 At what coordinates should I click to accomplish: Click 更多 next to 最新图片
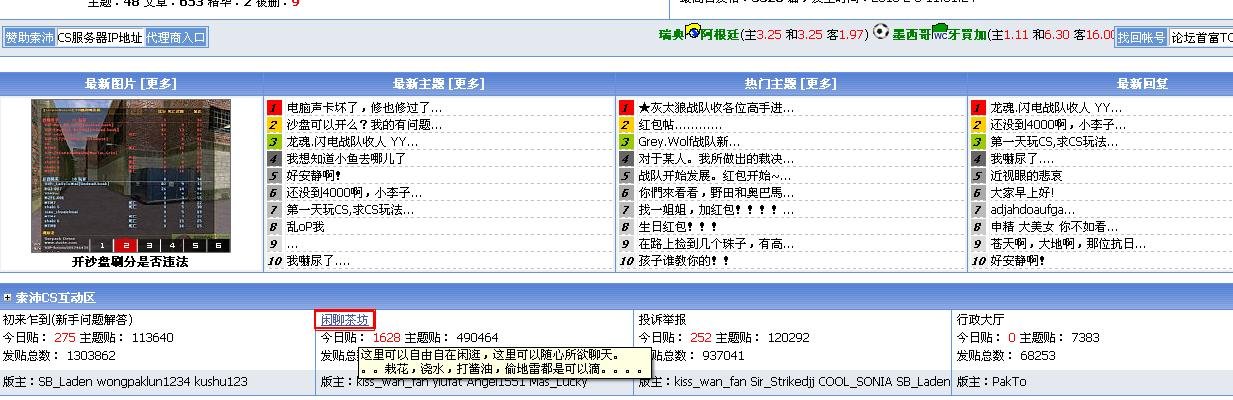click(x=159, y=83)
